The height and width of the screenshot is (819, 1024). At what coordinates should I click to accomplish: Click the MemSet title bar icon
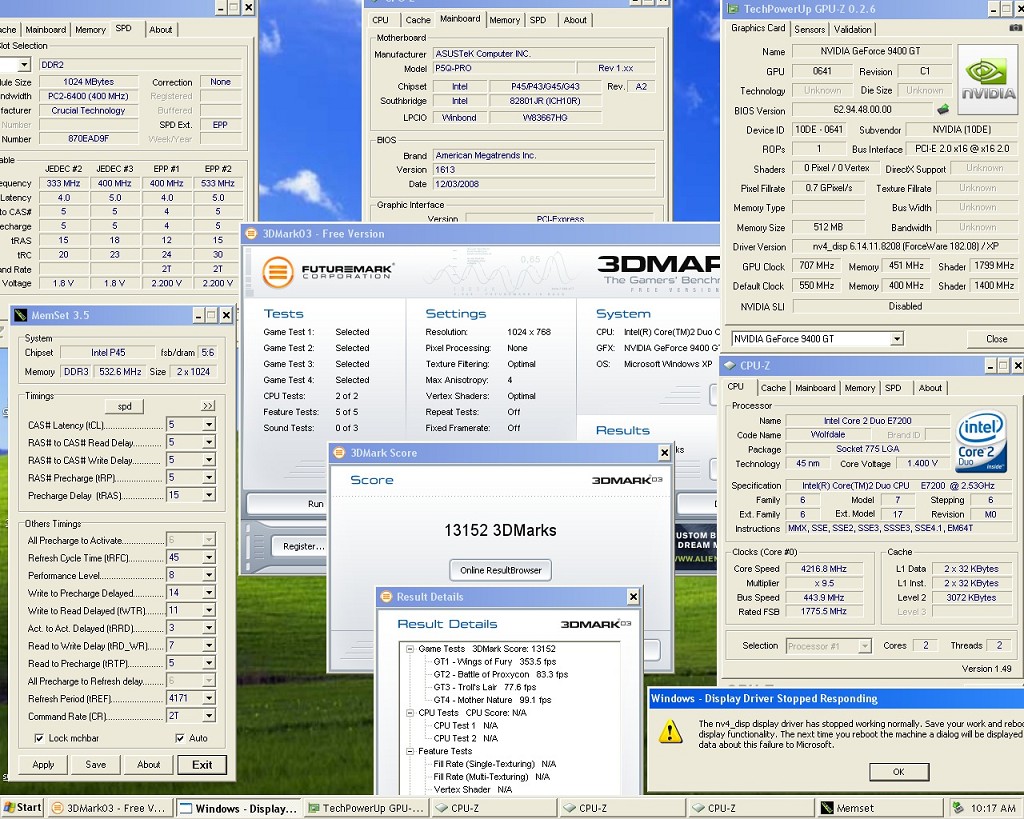tap(20, 315)
